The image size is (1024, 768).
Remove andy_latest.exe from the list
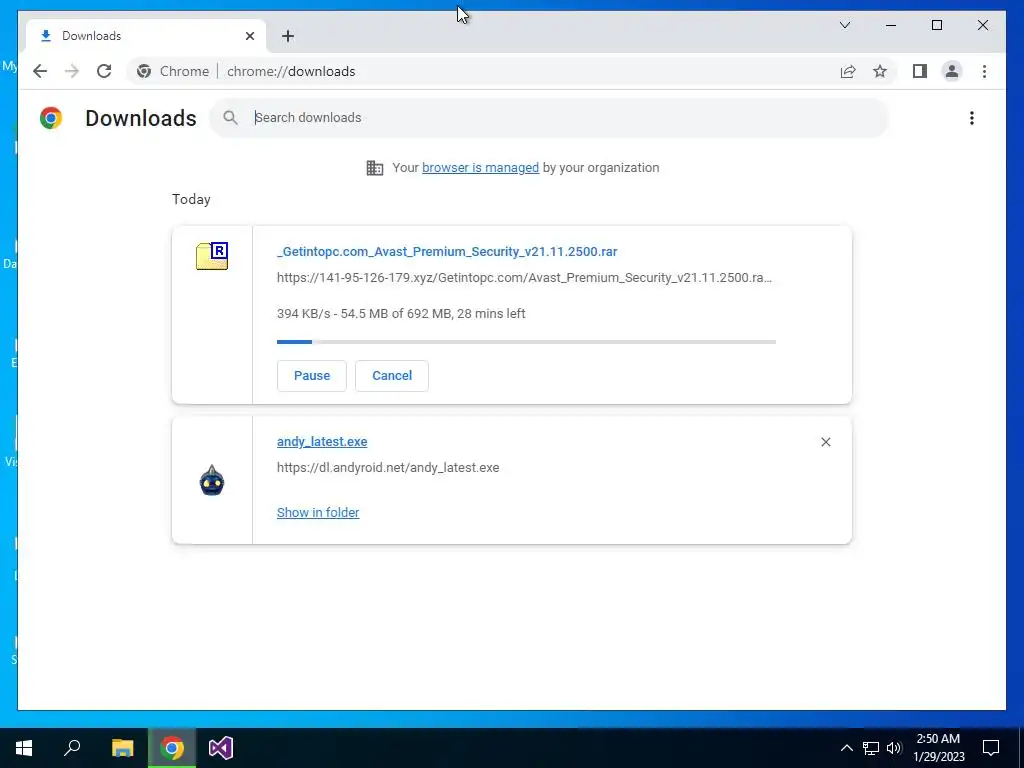(x=825, y=442)
